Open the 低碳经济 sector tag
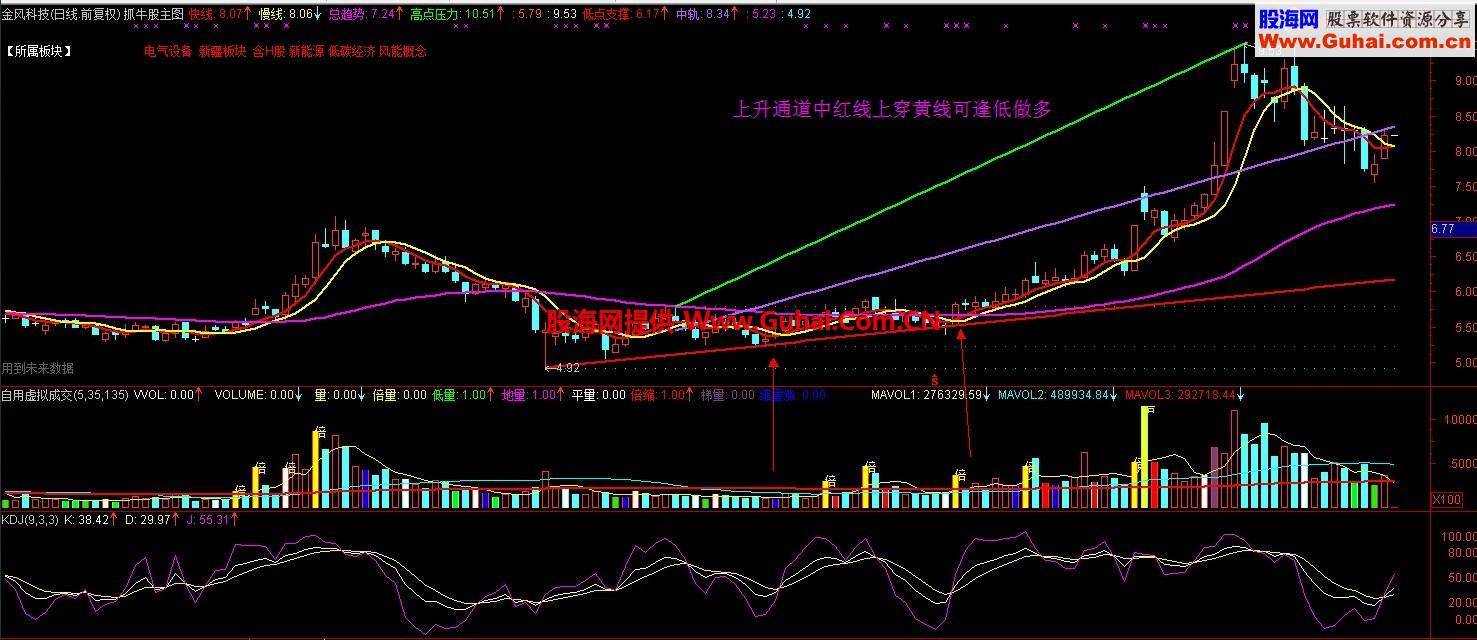This screenshot has width=1477, height=640. tap(351, 51)
